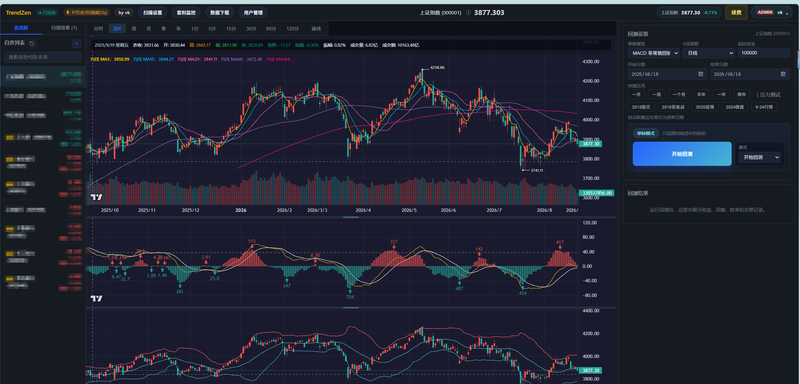Toggle the 压力测试 option

pyautogui.click(x=769, y=94)
